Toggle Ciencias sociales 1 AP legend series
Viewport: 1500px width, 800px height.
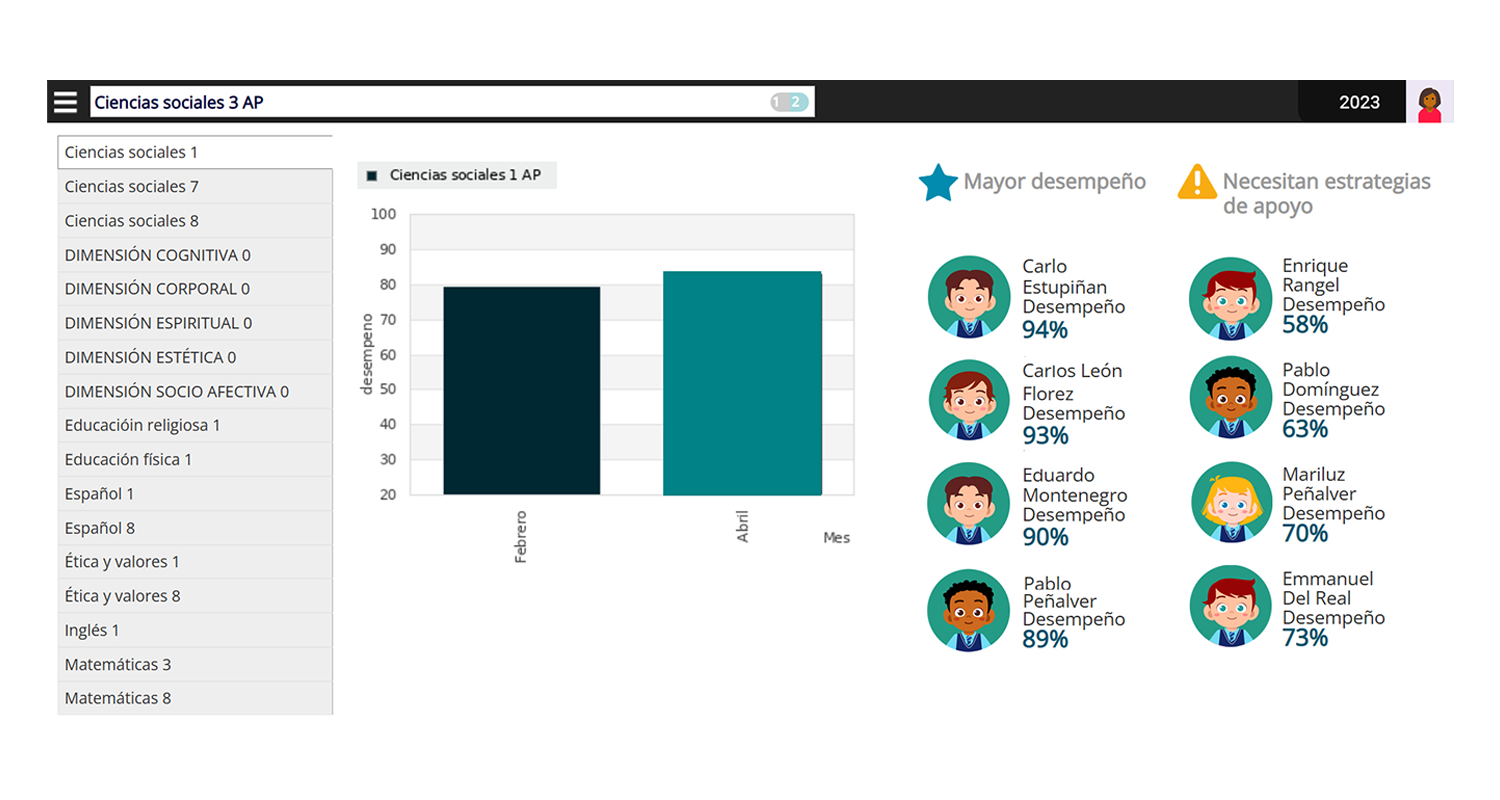pos(456,175)
